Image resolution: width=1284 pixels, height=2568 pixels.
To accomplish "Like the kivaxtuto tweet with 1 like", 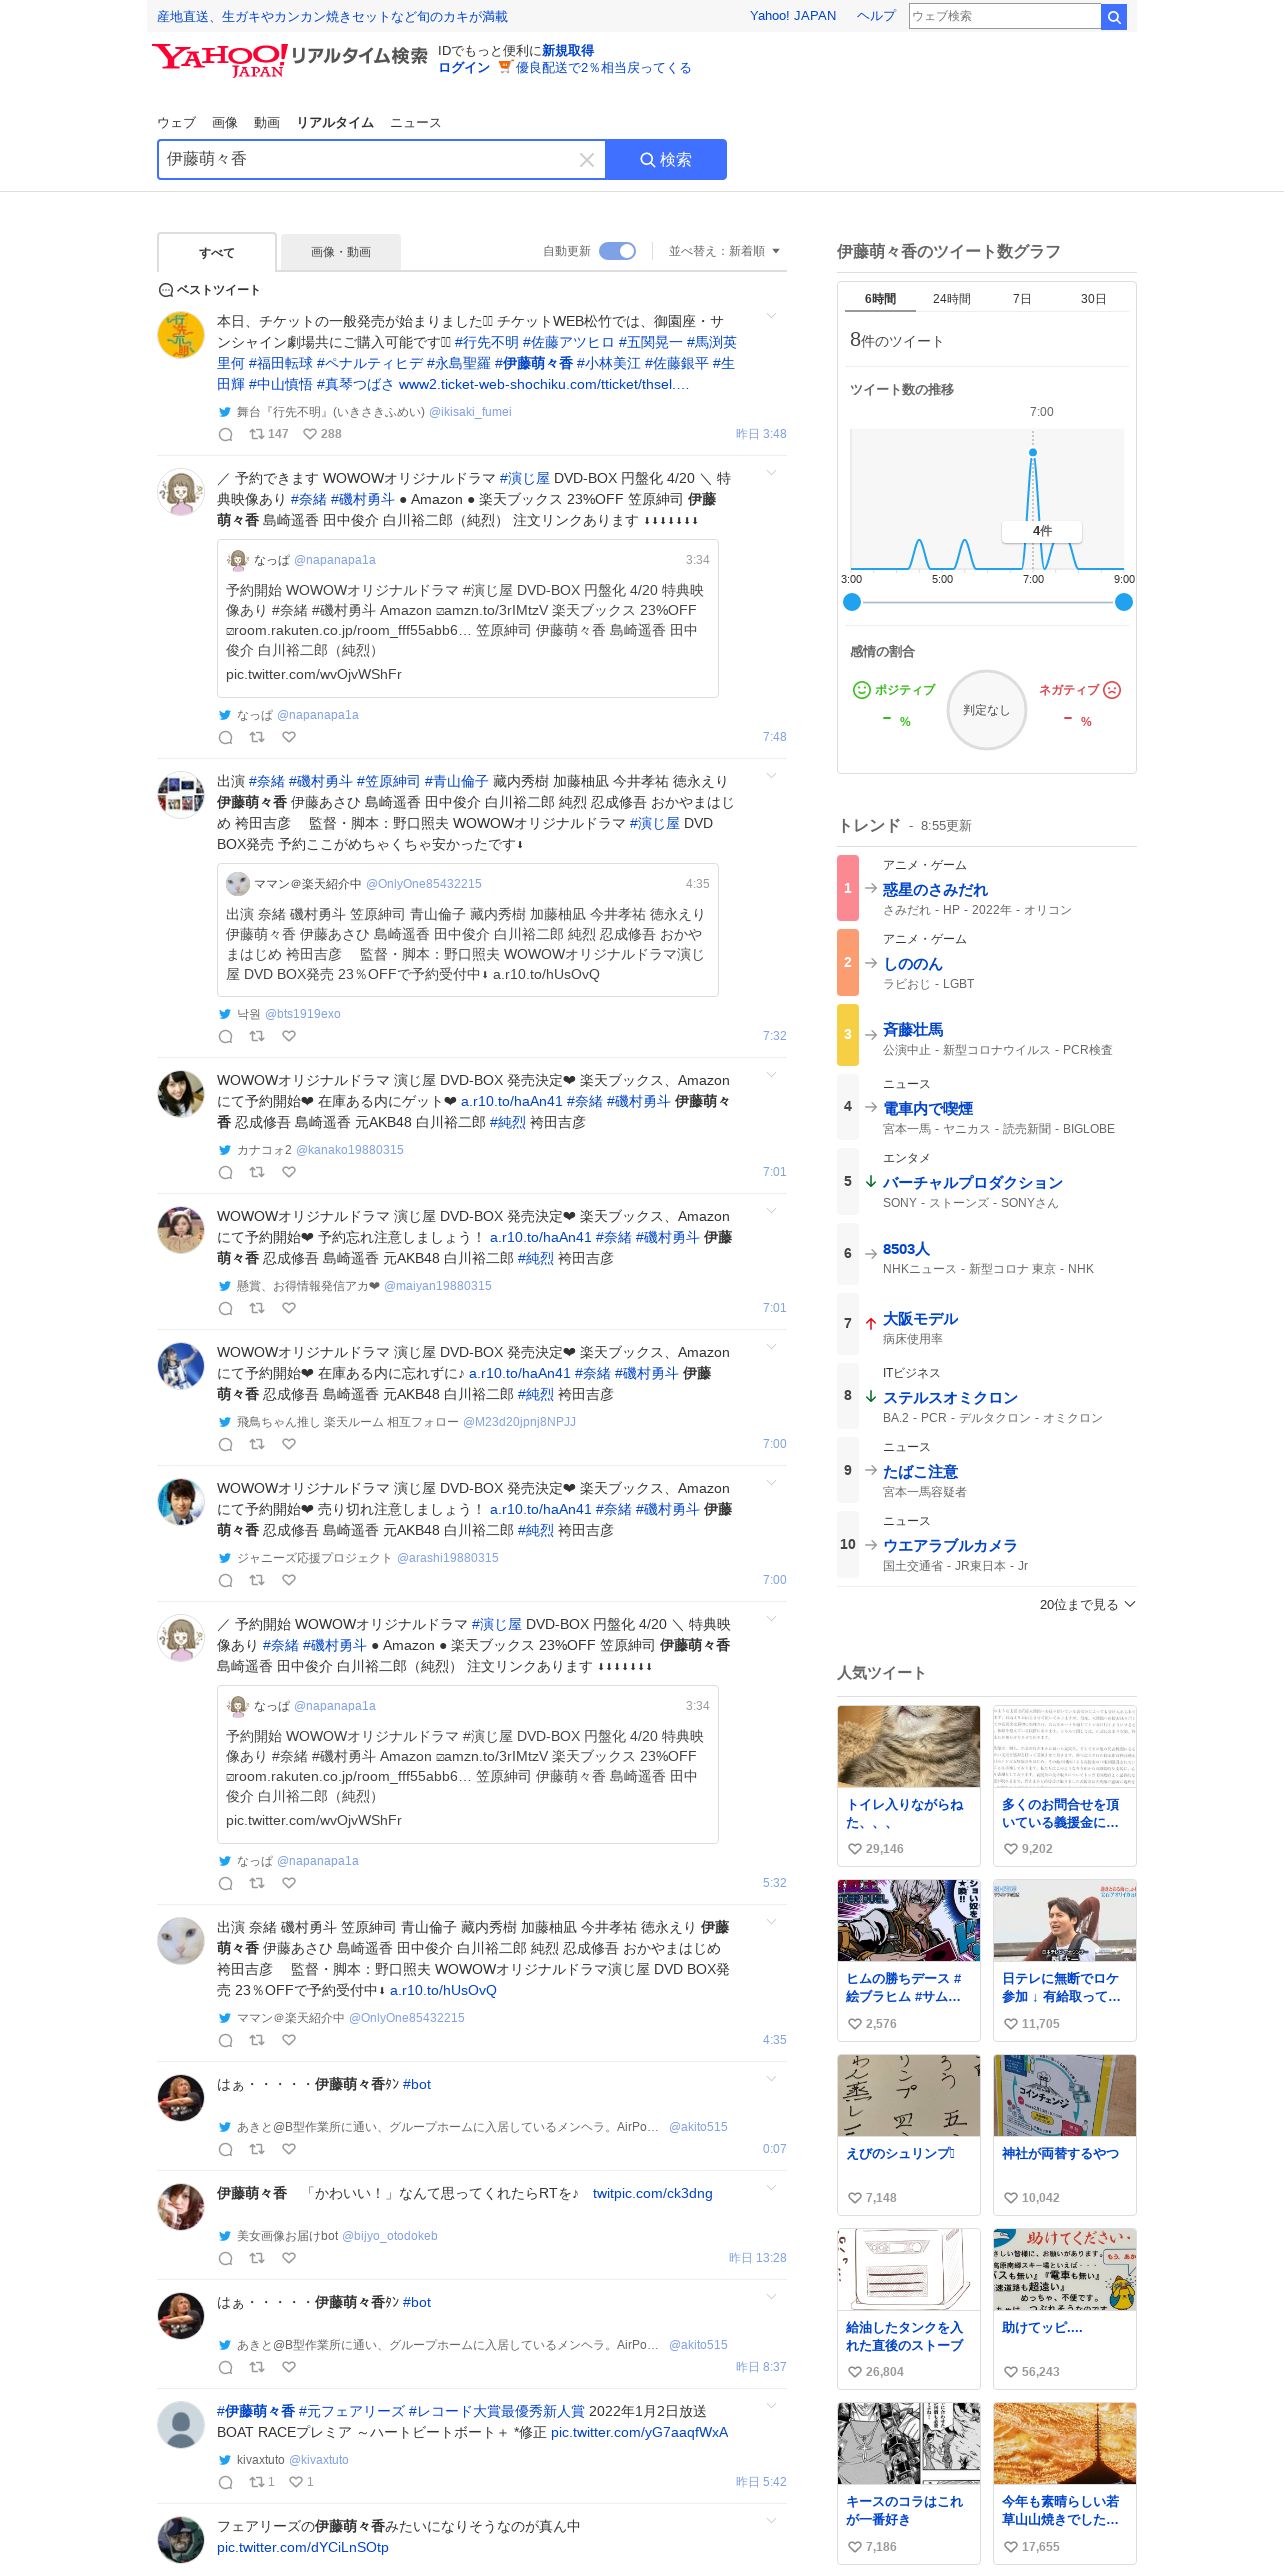I will click(x=296, y=2482).
